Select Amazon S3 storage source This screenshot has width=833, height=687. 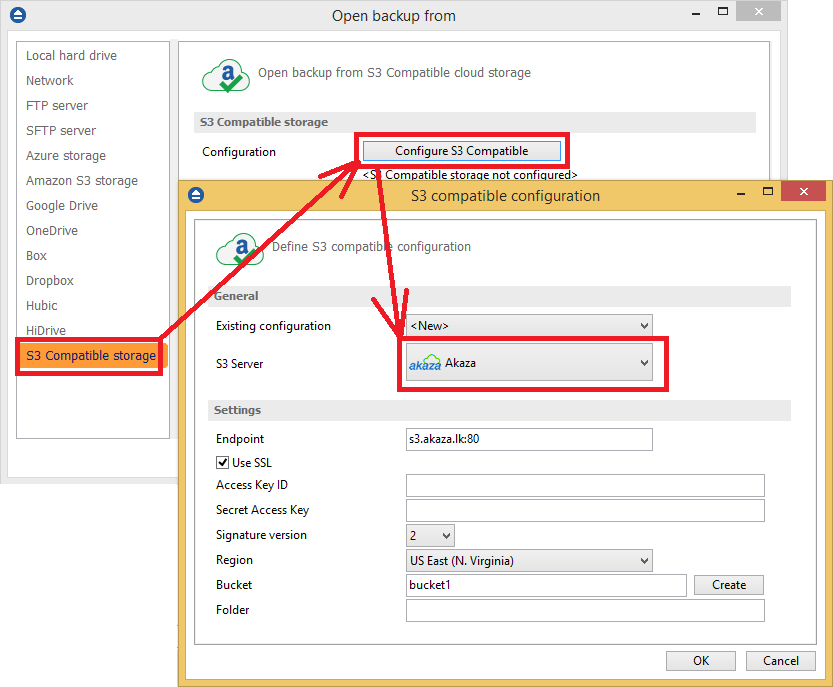[82, 181]
